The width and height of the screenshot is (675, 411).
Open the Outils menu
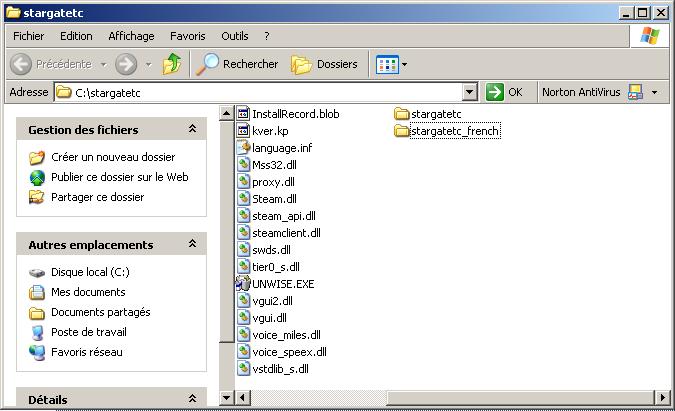click(235, 36)
